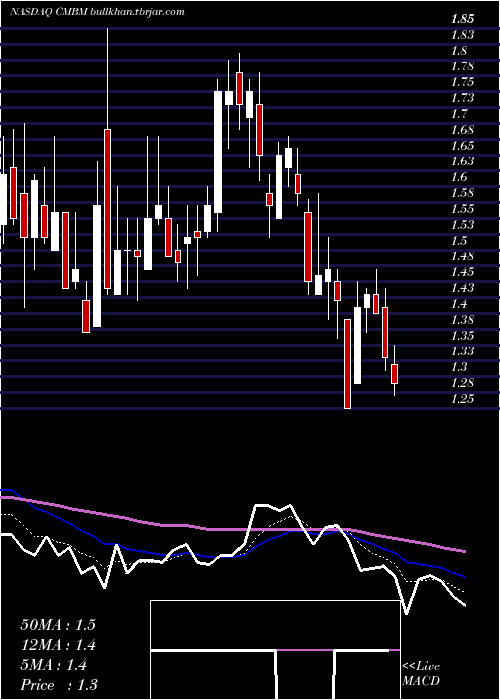Click the tall white candle rising to 1.73
500x700 pixels.
coord(218,152)
